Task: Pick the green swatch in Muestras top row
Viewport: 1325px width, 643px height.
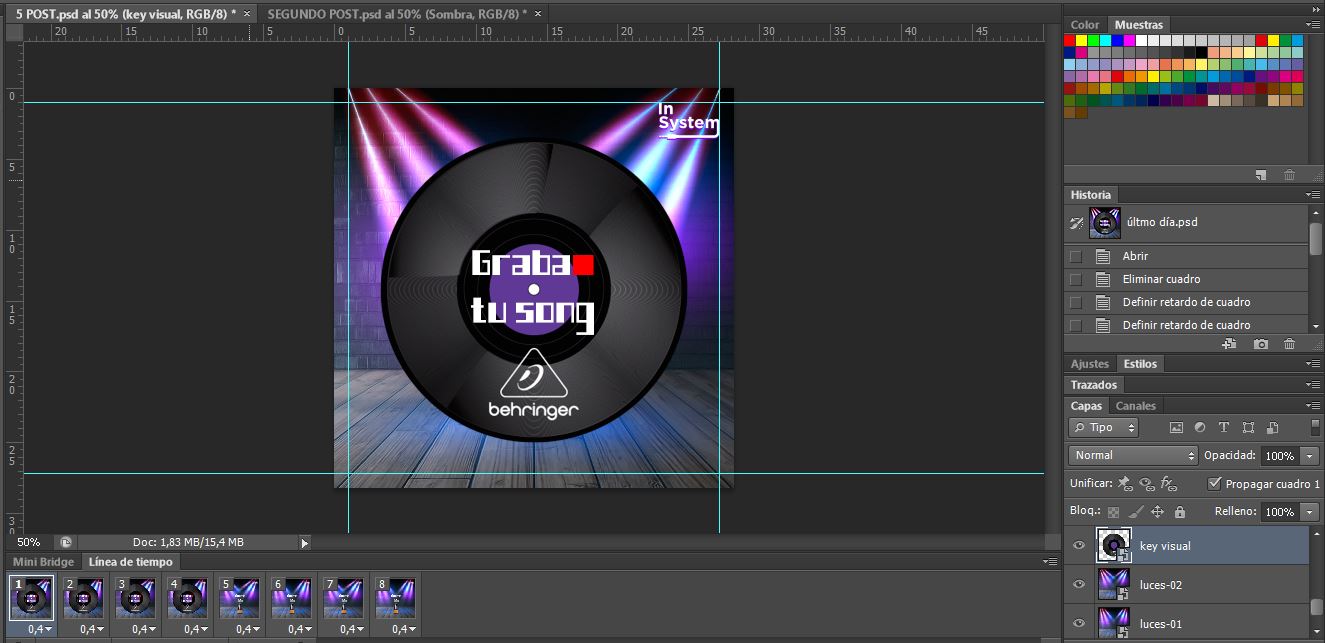Action: pyautogui.click(x=1094, y=41)
